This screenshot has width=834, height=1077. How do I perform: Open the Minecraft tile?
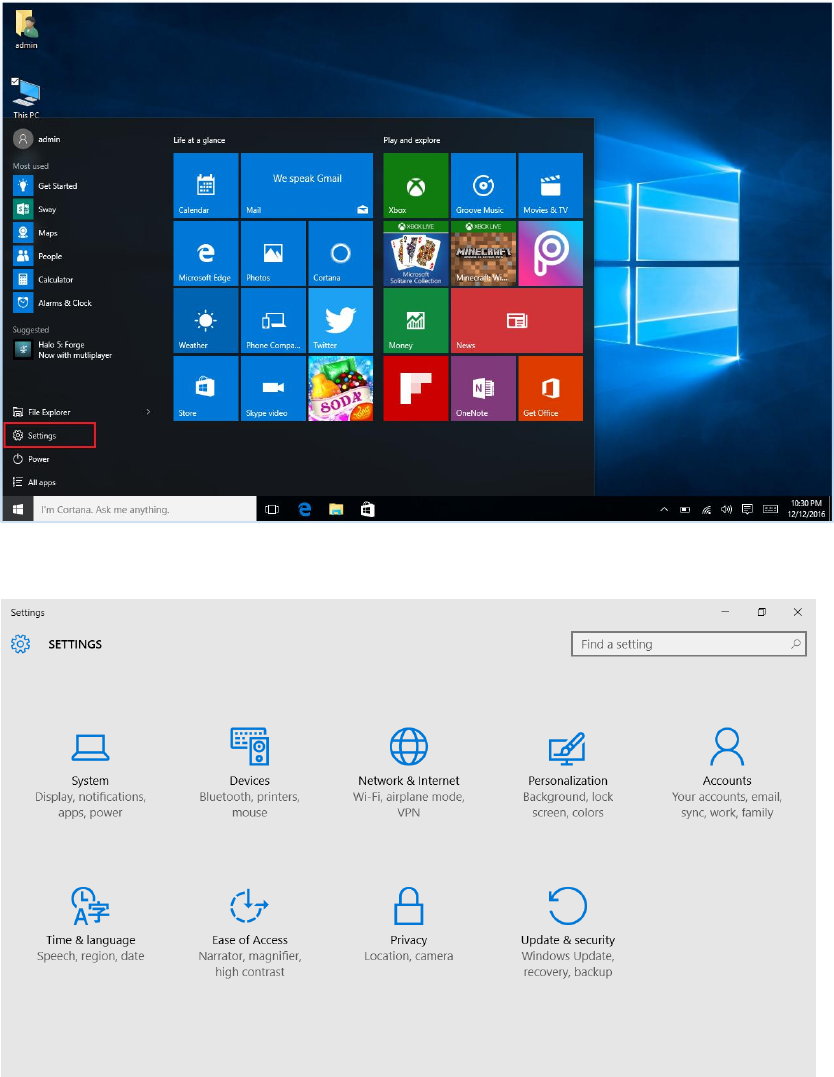point(483,253)
